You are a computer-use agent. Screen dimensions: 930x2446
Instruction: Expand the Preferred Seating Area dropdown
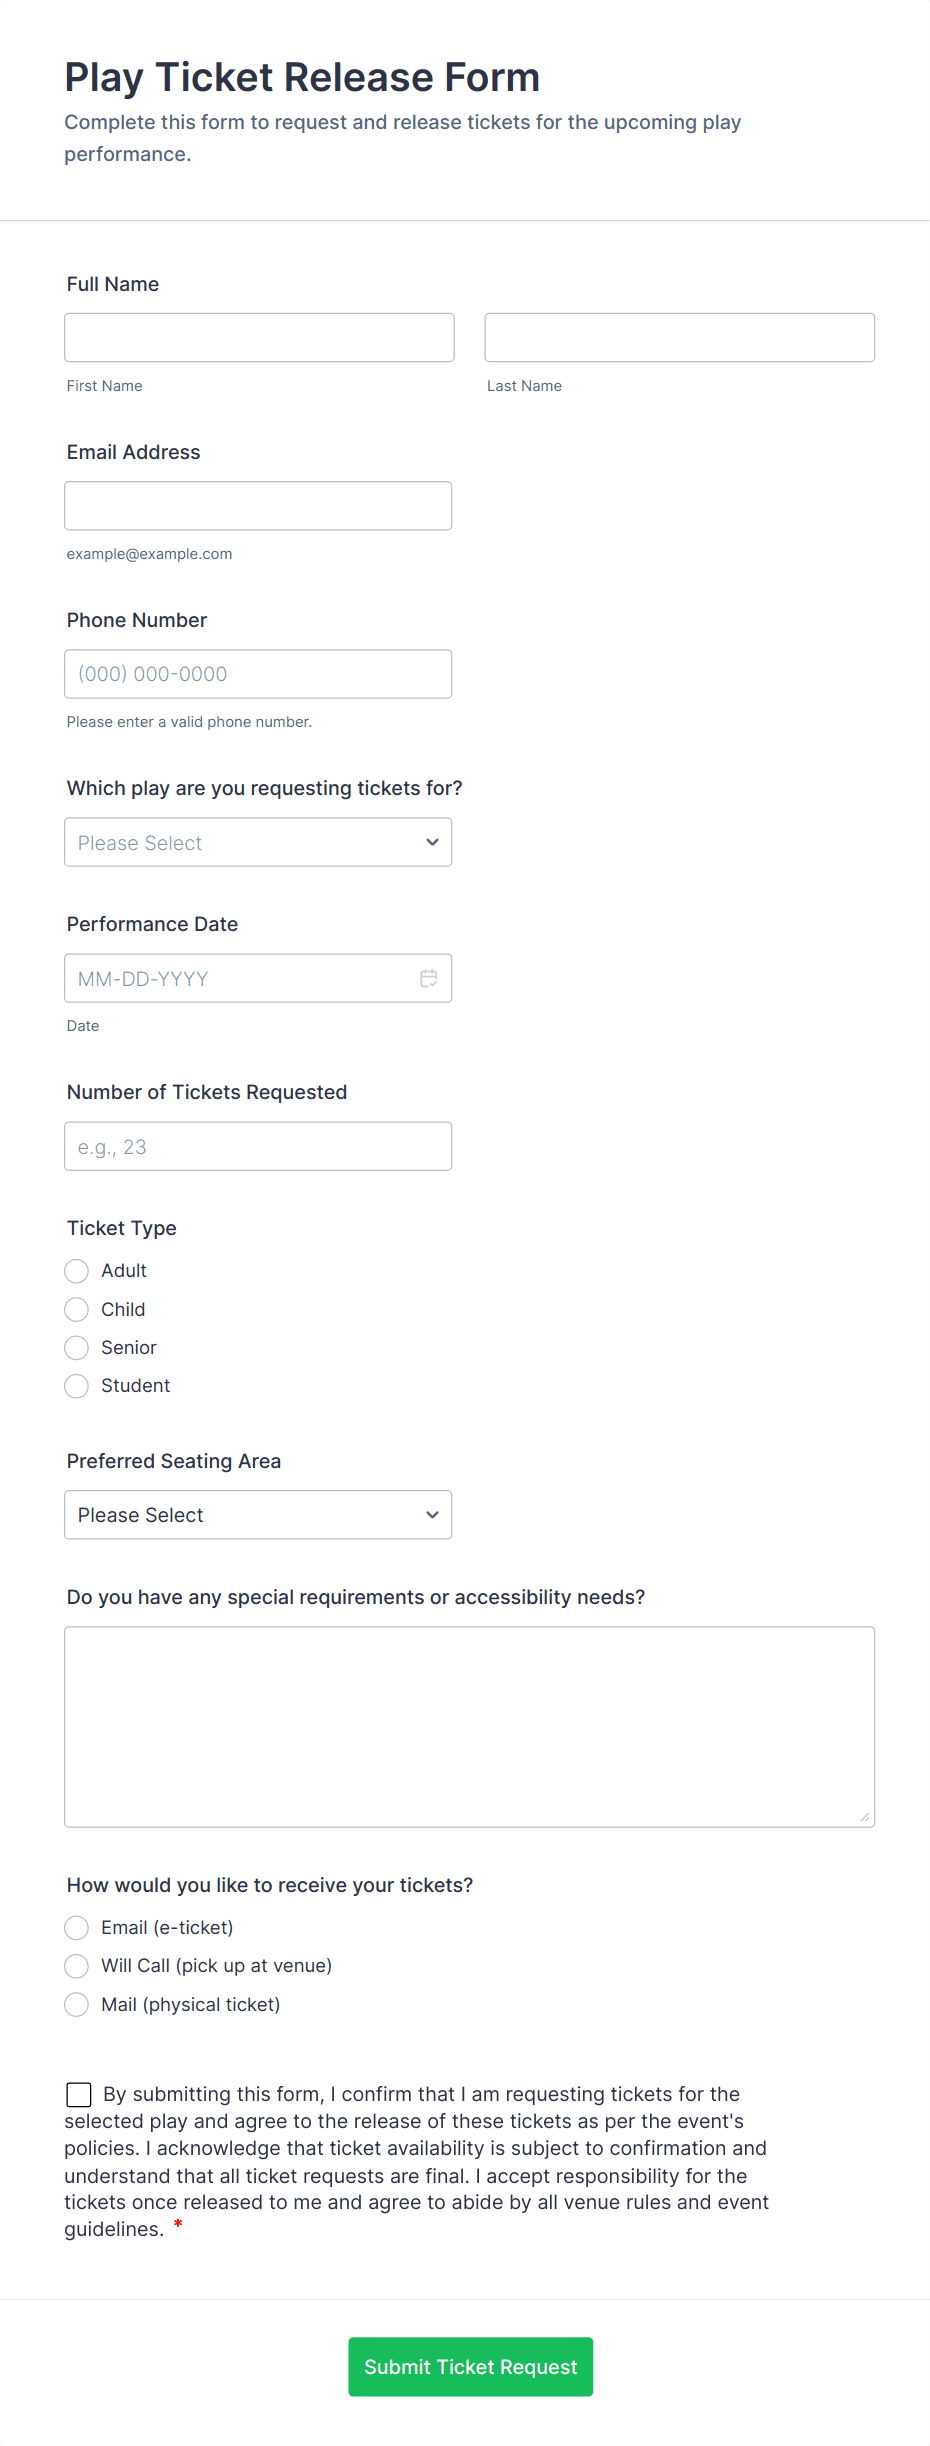tap(258, 1515)
